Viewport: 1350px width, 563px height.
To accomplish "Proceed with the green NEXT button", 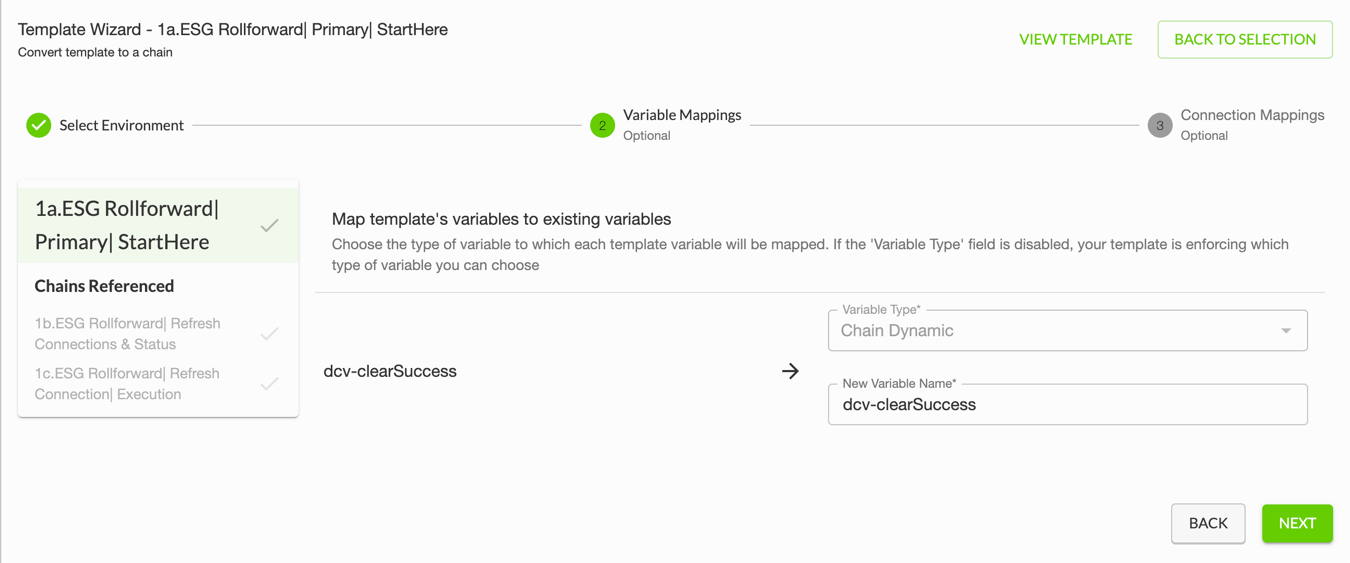I will click(x=1296, y=523).
